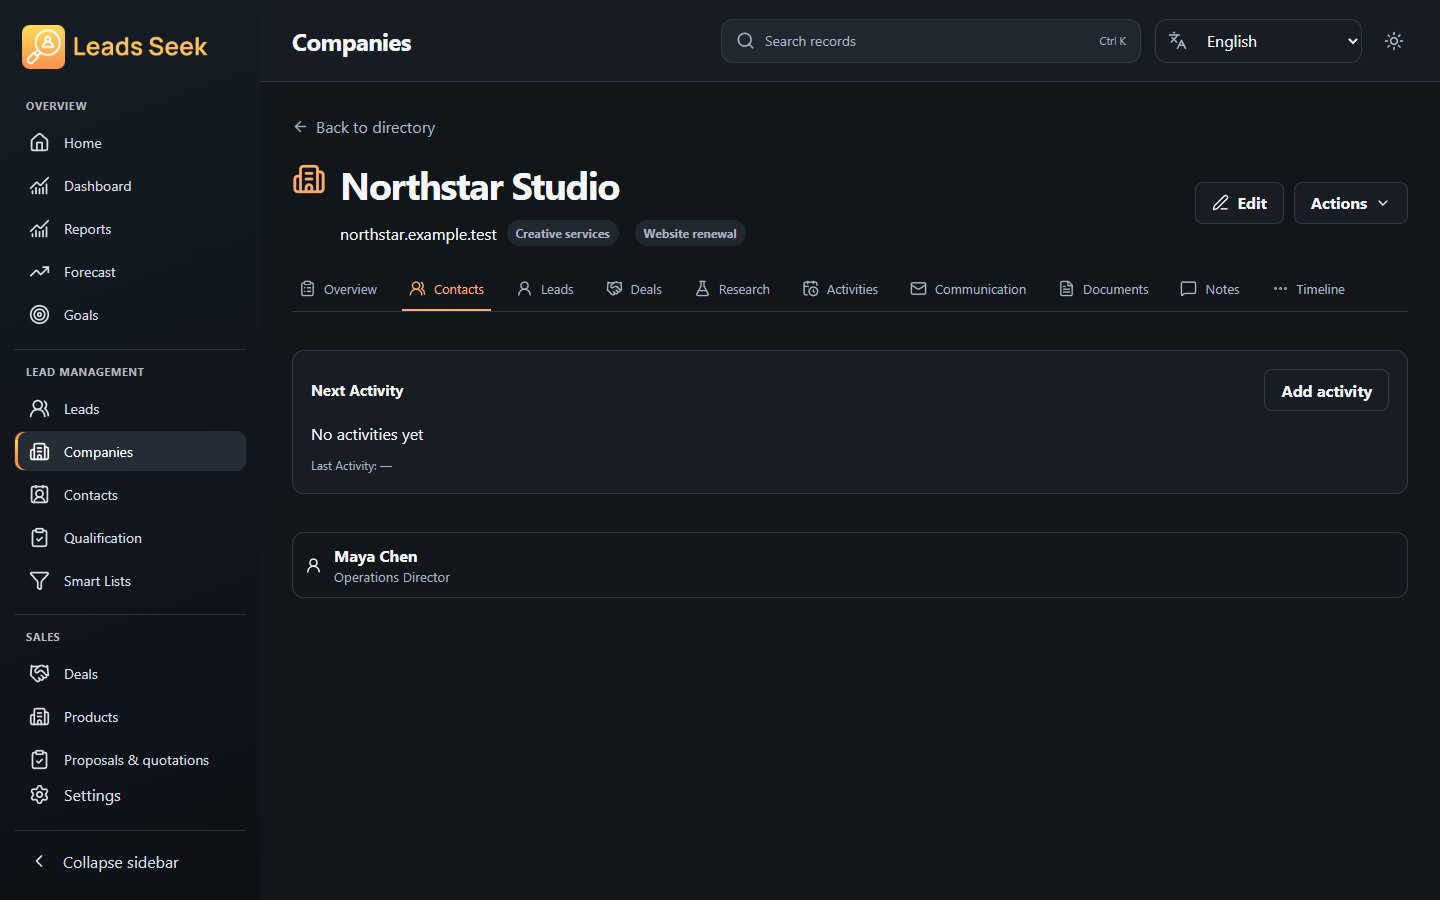Open Proposals & quotations sidebar item
Screen dimensions: 1440x900
[130, 760]
